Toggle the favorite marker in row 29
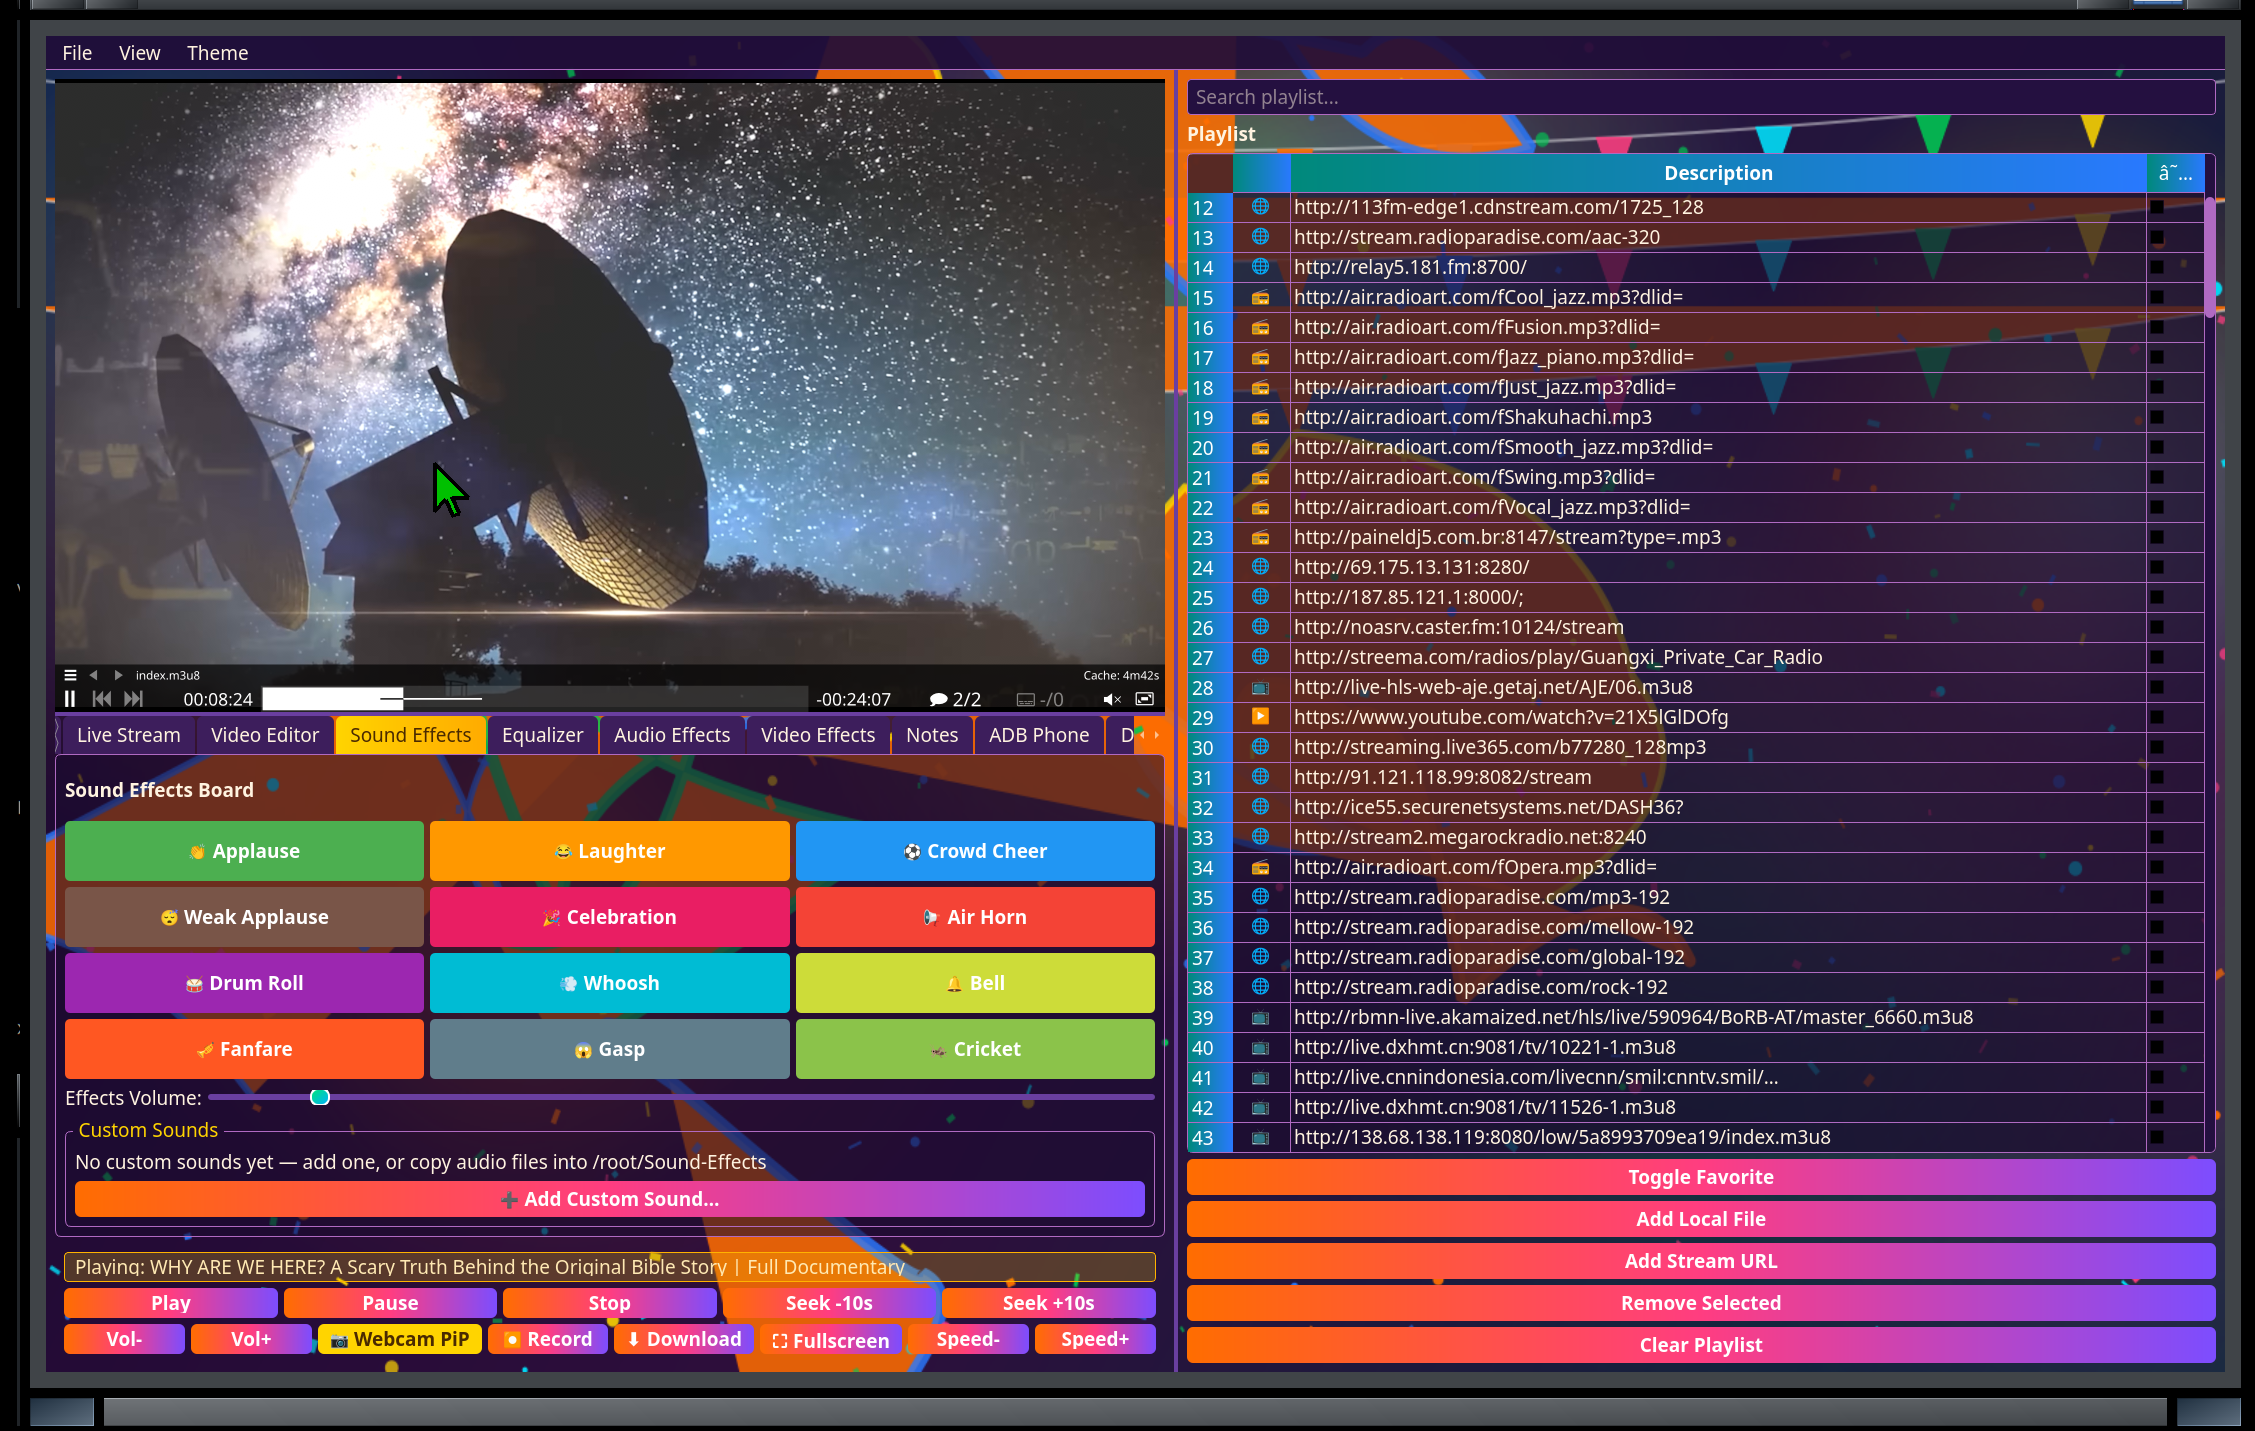 point(2157,717)
